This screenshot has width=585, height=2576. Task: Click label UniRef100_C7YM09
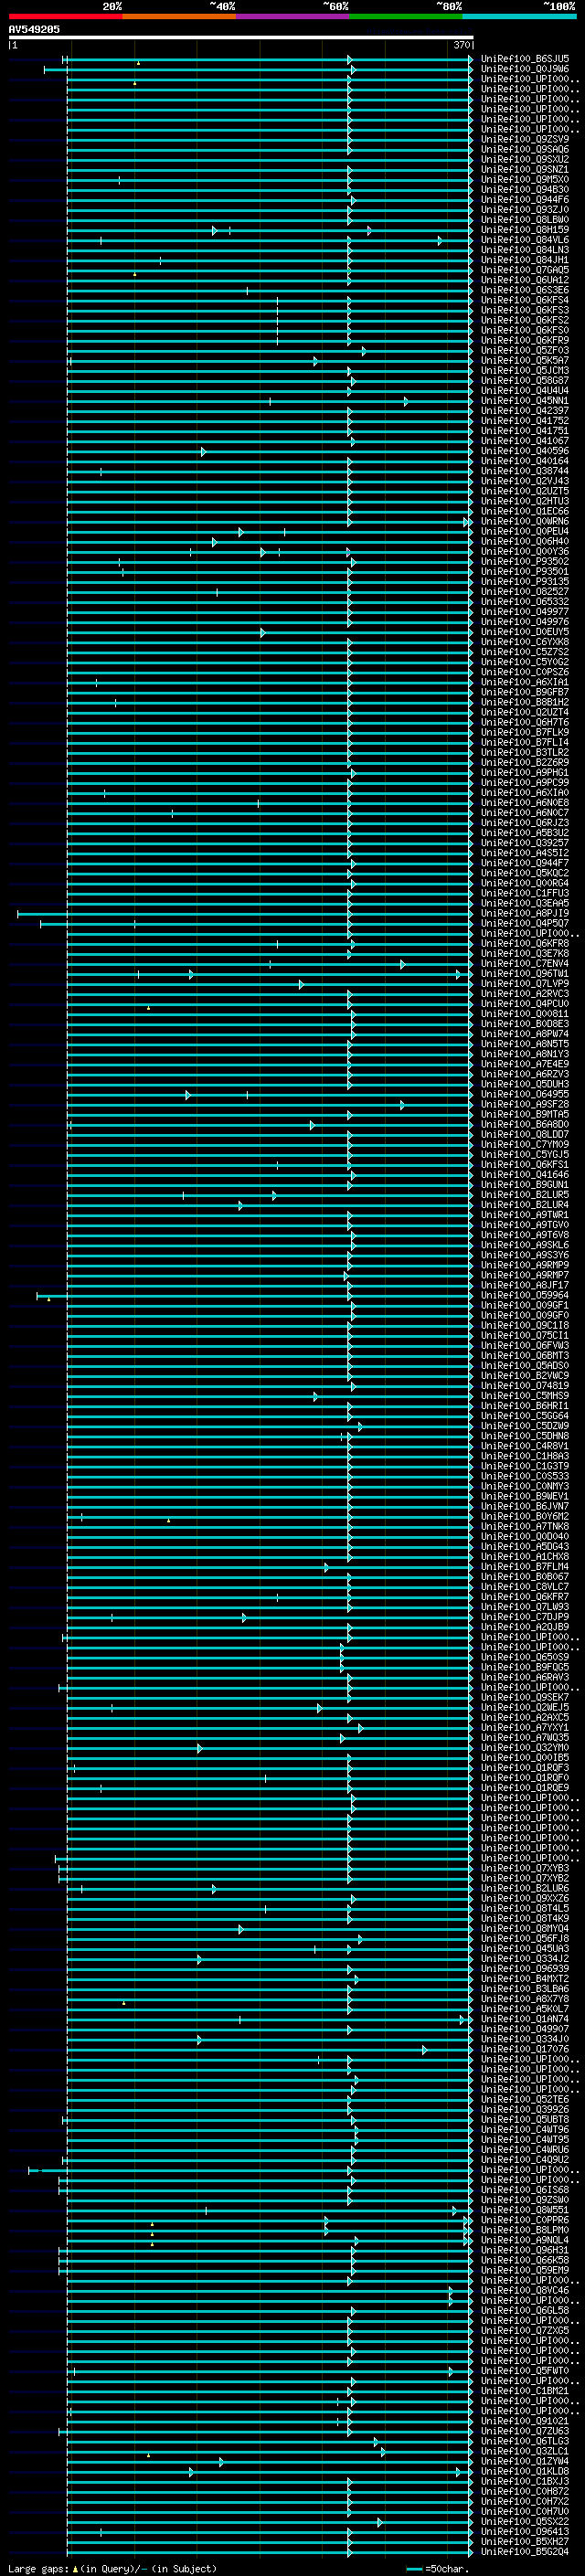click(x=525, y=1144)
